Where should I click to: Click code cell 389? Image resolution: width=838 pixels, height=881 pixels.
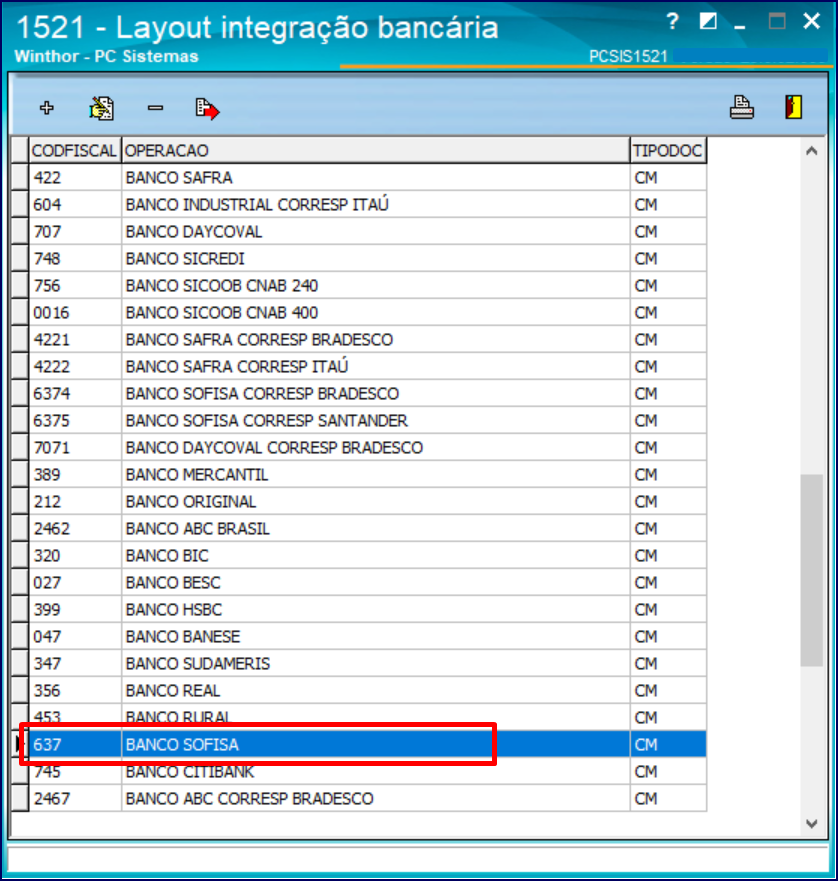pyautogui.click(x=75, y=475)
